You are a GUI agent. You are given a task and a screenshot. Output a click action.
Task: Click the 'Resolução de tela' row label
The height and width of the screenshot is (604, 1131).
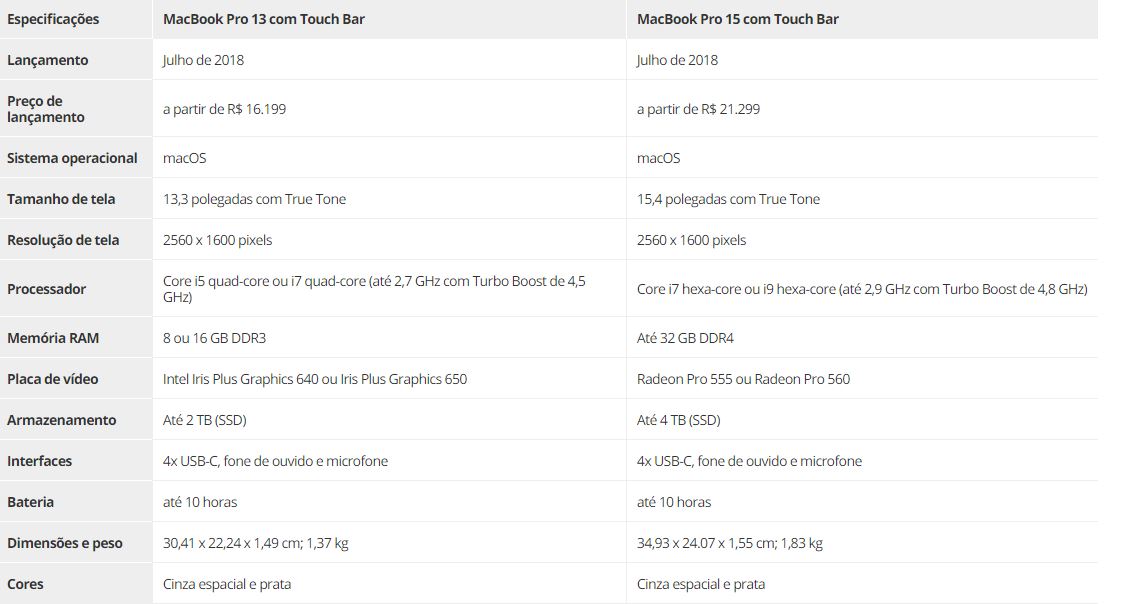pyautogui.click(x=63, y=240)
